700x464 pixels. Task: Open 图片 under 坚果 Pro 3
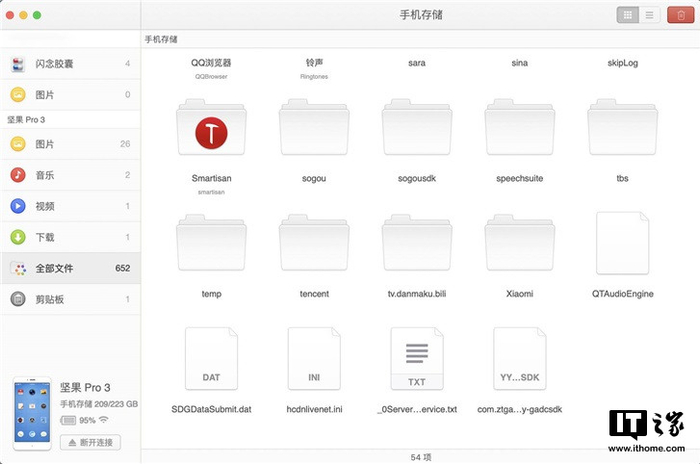71,144
